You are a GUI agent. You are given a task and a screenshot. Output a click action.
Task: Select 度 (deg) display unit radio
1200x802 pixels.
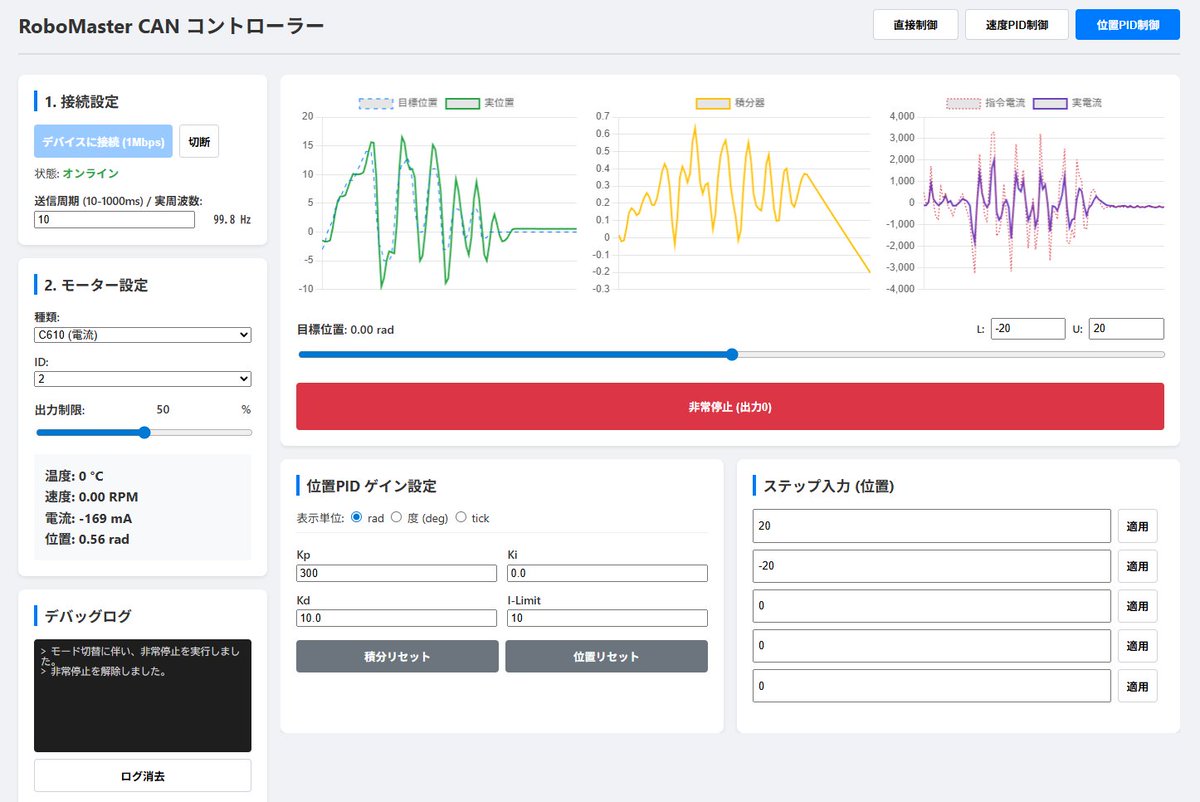pyautogui.click(x=396, y=517)
